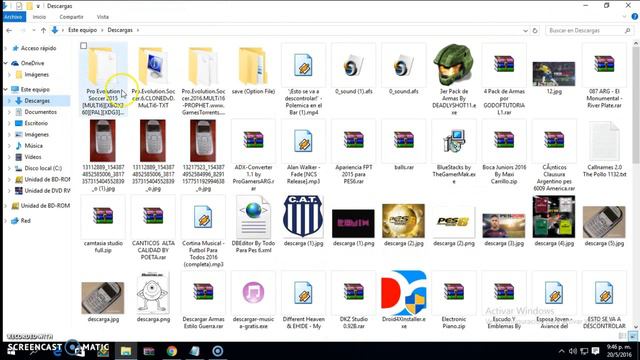Switch to the Inicio ribbon tab
Screen dimensions: 640x360
tap(39, 17)
